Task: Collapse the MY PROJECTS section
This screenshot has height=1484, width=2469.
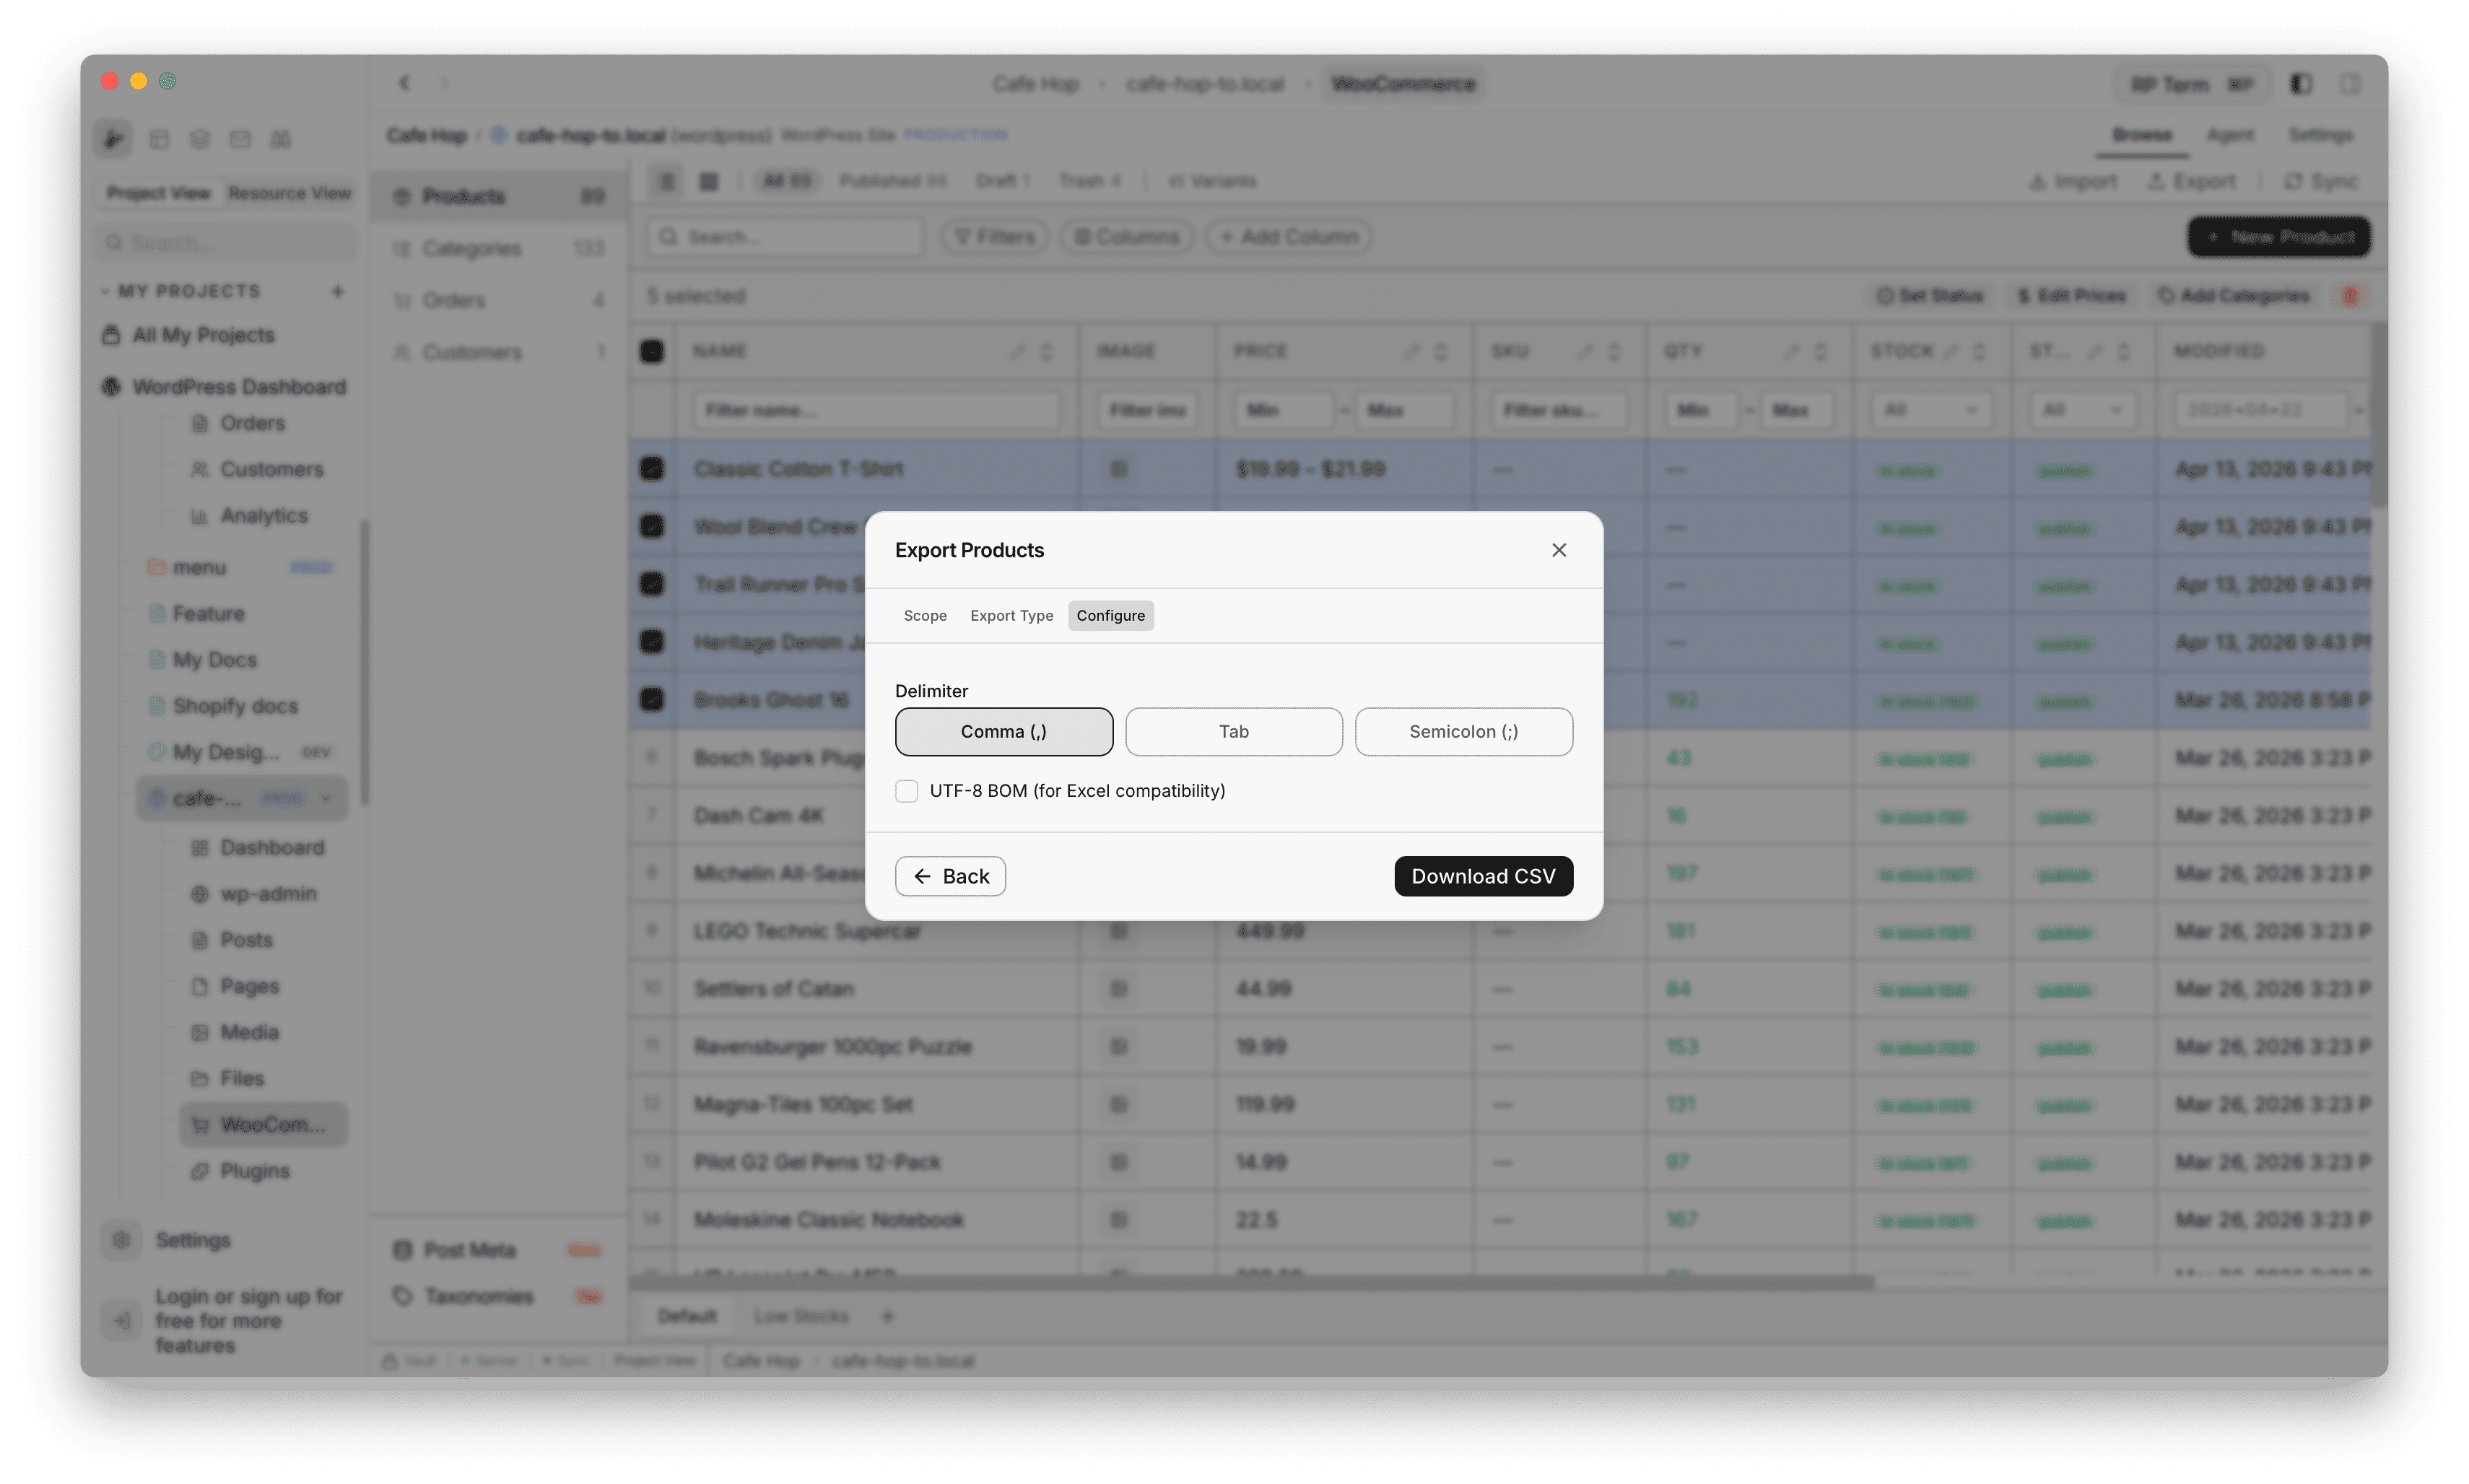Action: click(x=106, y=291)
